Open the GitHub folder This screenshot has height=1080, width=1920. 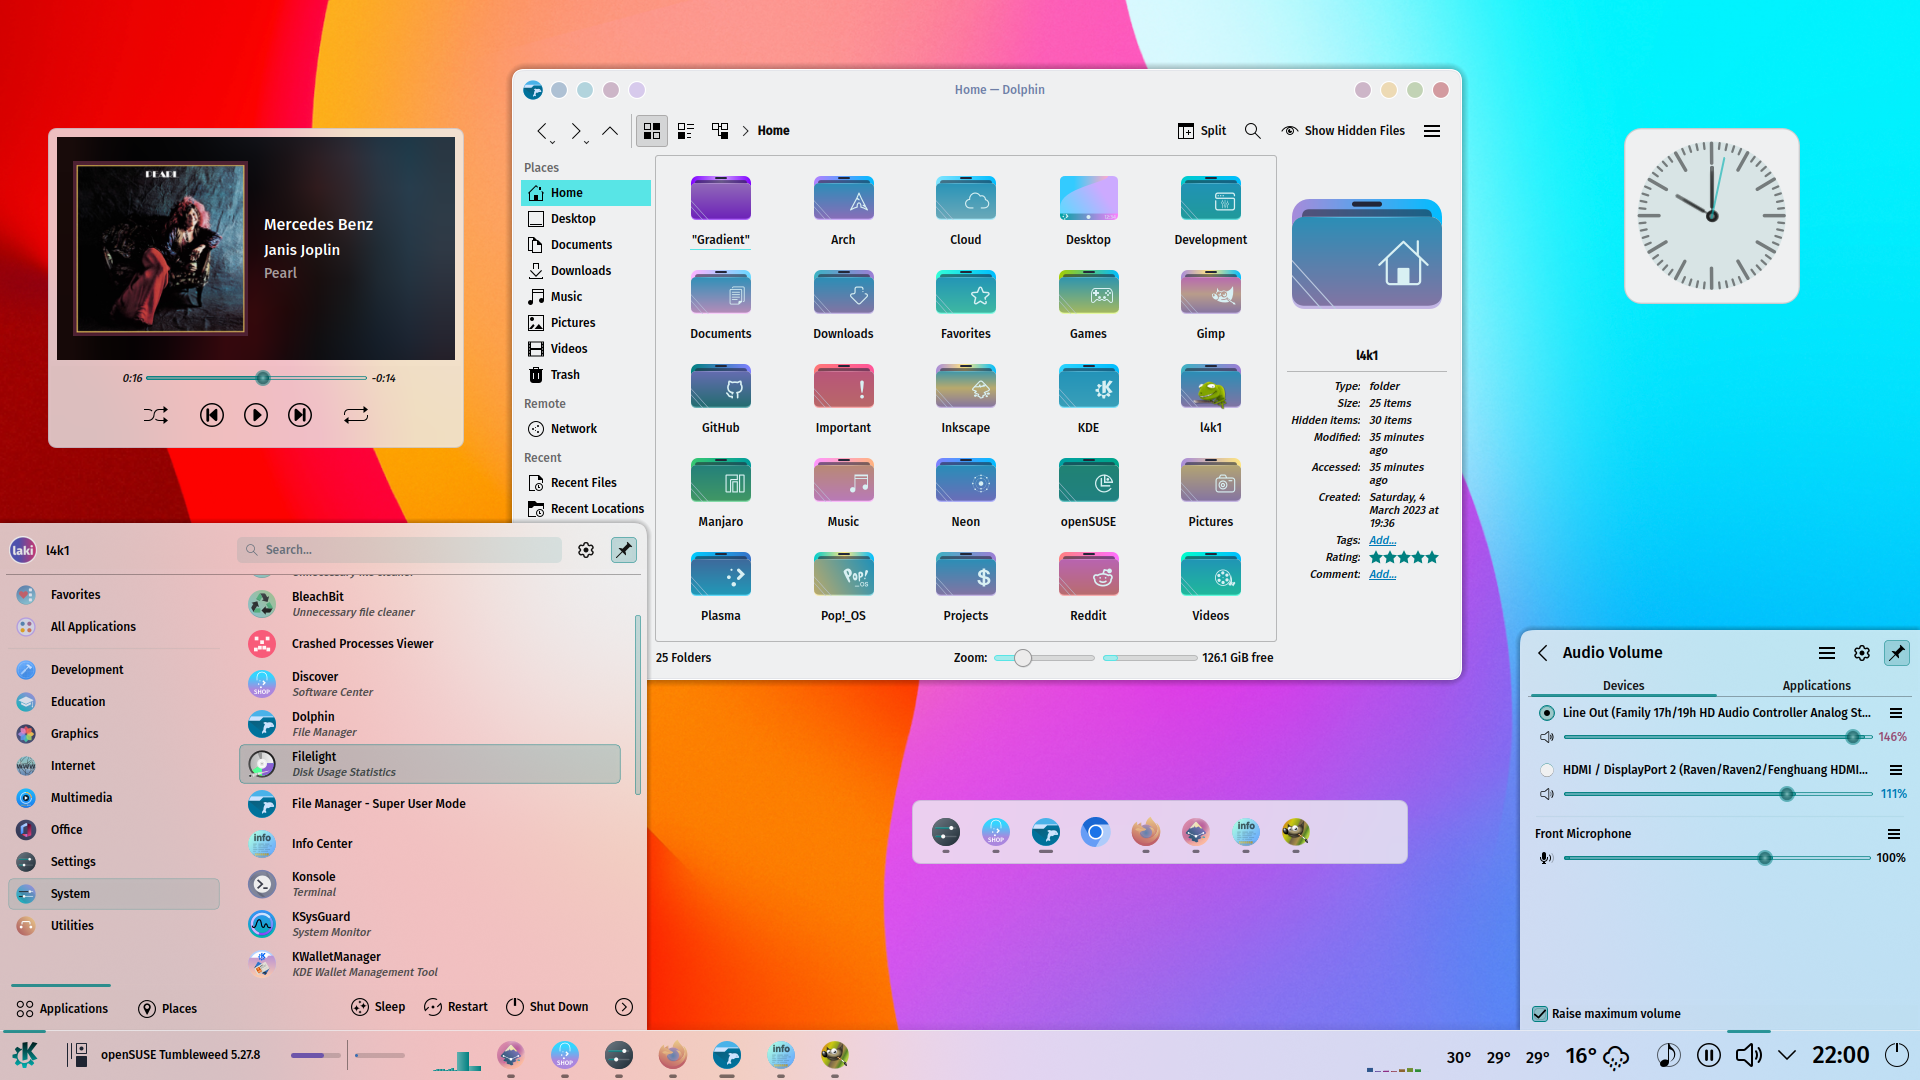click(721, 398)
